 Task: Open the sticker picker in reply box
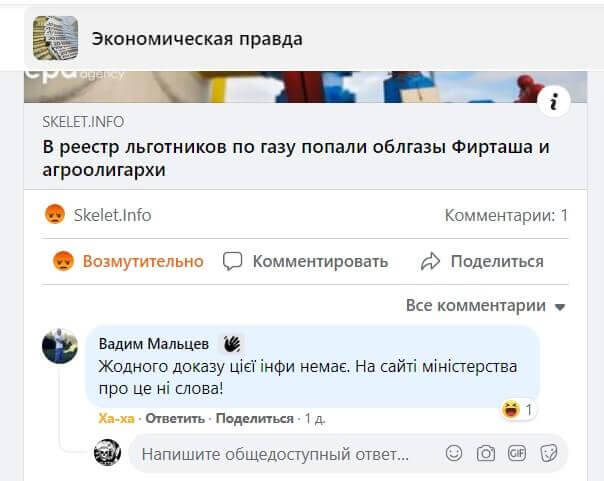point(548,453)
